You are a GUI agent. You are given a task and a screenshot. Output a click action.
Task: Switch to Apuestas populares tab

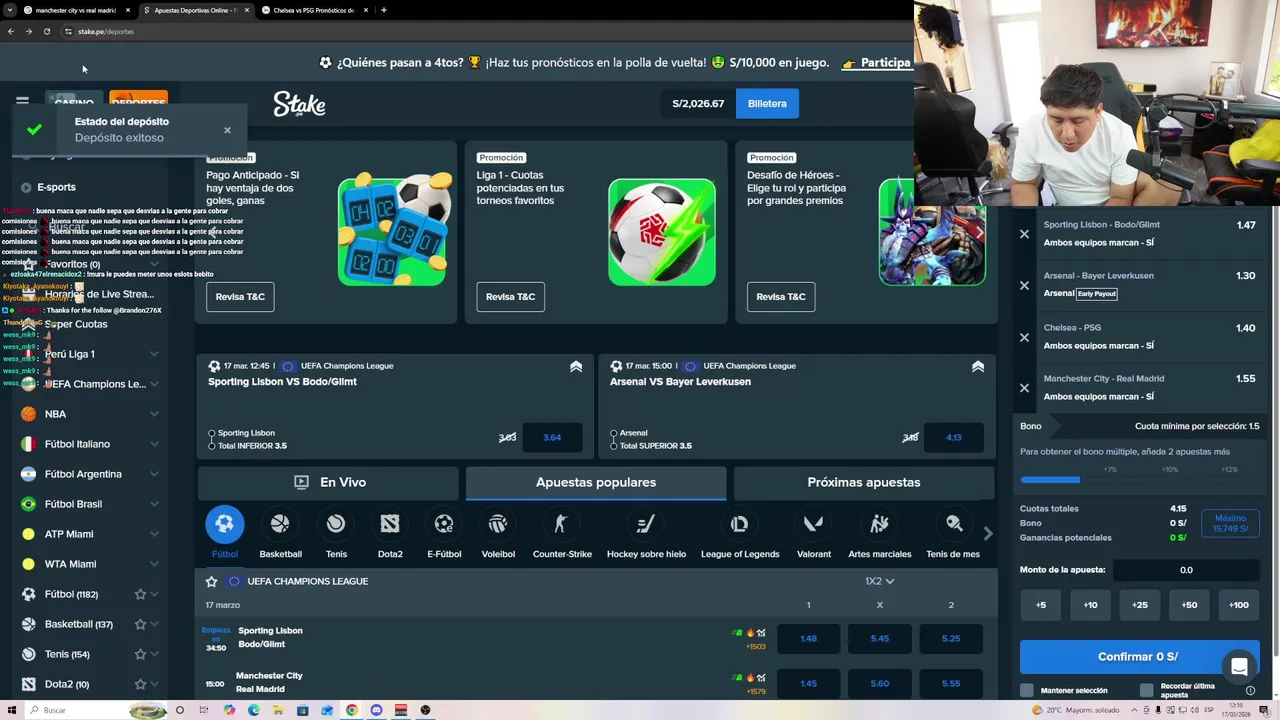click(596, 482)
